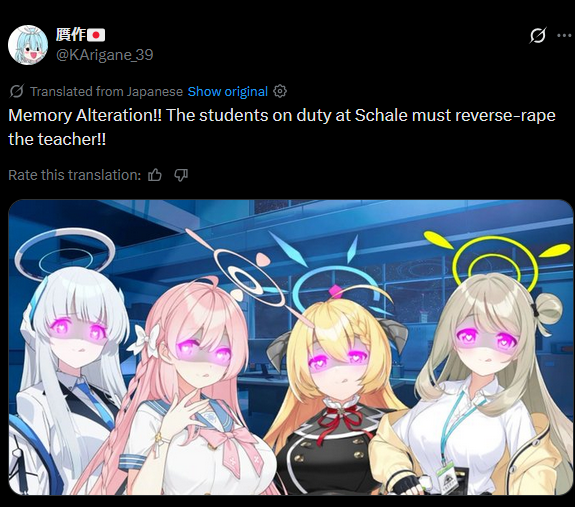
Task: Click the translated post text body
Action: point(282,127)
